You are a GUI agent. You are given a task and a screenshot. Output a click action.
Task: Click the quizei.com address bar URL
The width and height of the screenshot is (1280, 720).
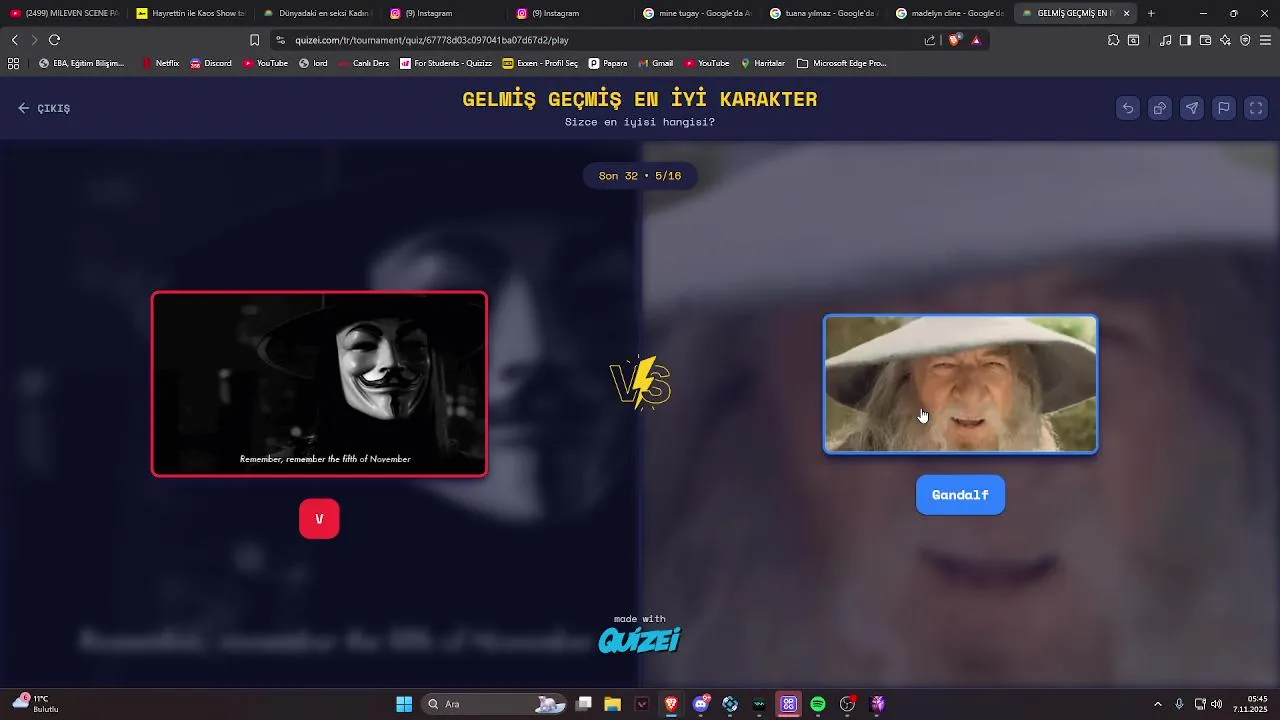pyautogui.click(x=432, y=40)
